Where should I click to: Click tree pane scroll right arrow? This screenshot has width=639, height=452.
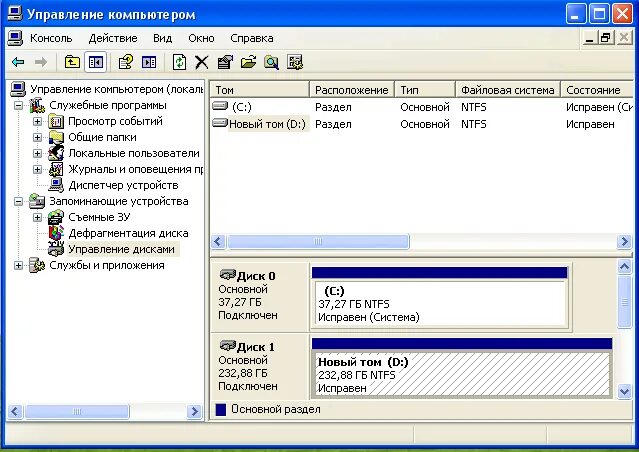point(194,412)
